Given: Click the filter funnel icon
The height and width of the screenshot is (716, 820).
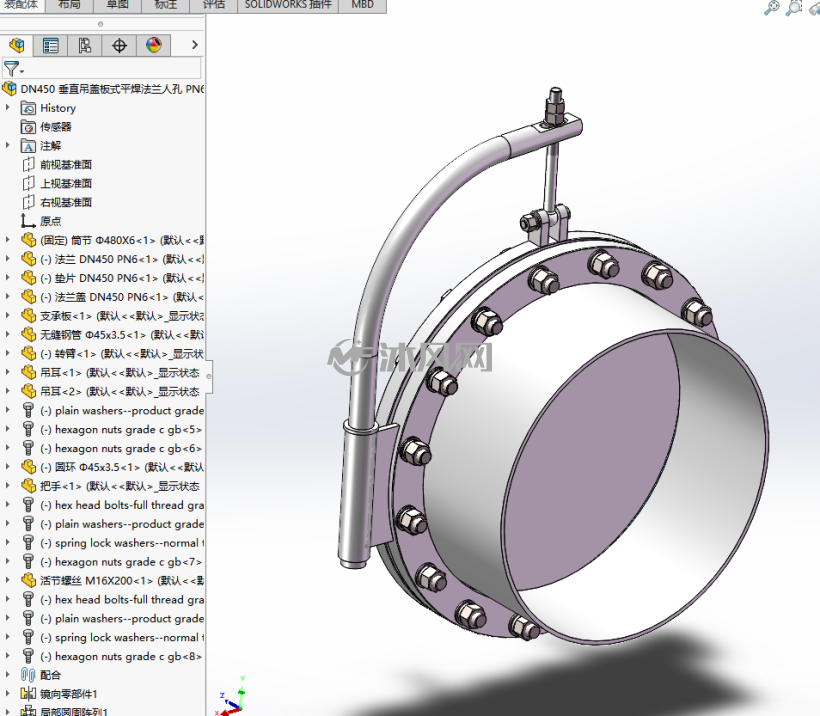Looking at the screenshot, I should (12, 68).
